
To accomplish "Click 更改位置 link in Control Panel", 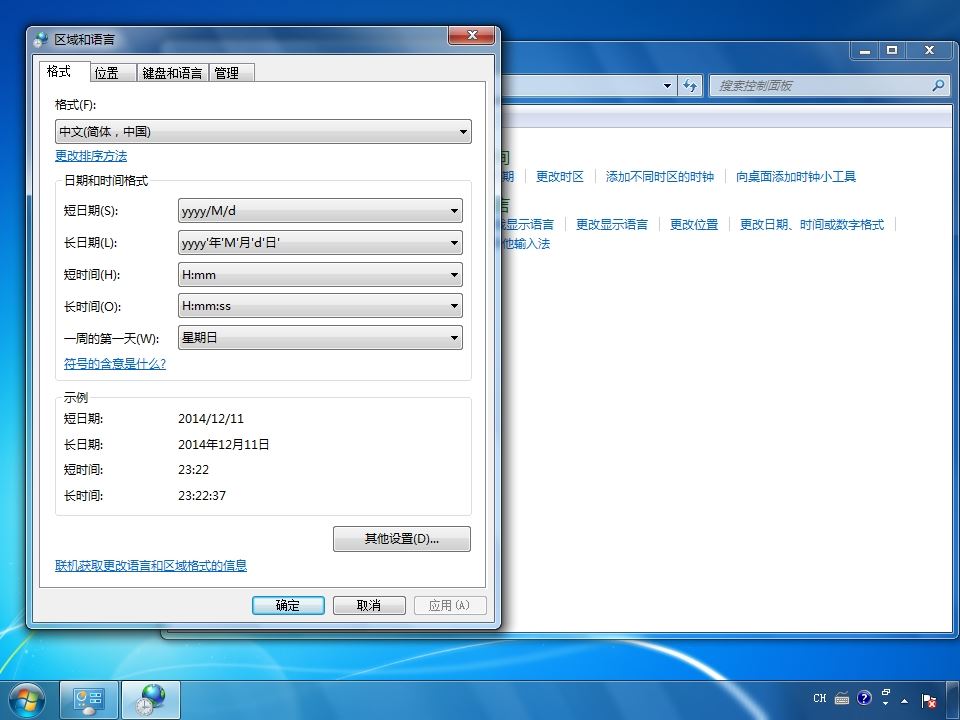I will tap(694, 225).
